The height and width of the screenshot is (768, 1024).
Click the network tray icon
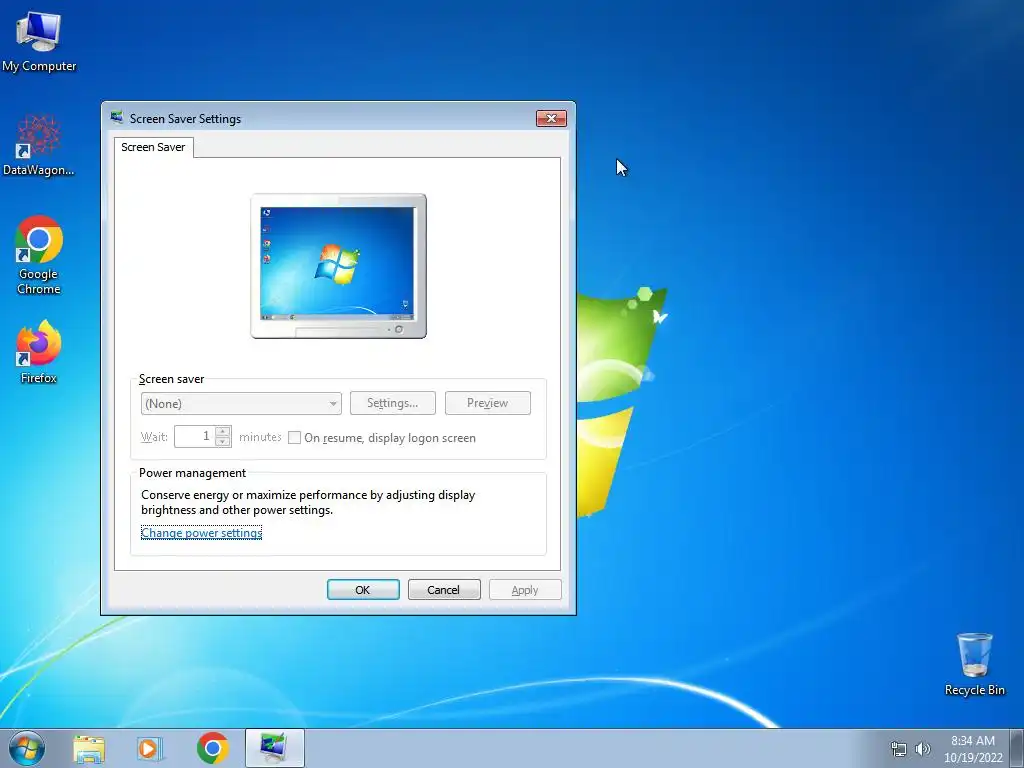tap(899, 749)
